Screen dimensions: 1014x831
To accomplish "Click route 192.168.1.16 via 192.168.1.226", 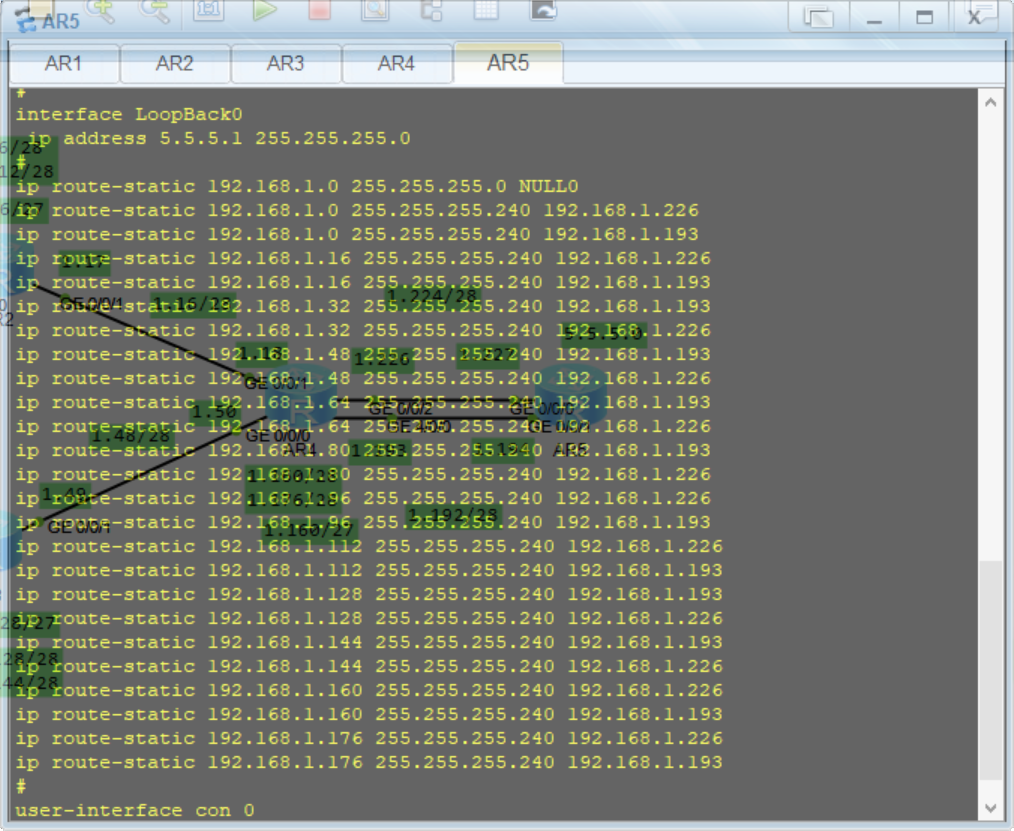I will click(x=363, y=258).
